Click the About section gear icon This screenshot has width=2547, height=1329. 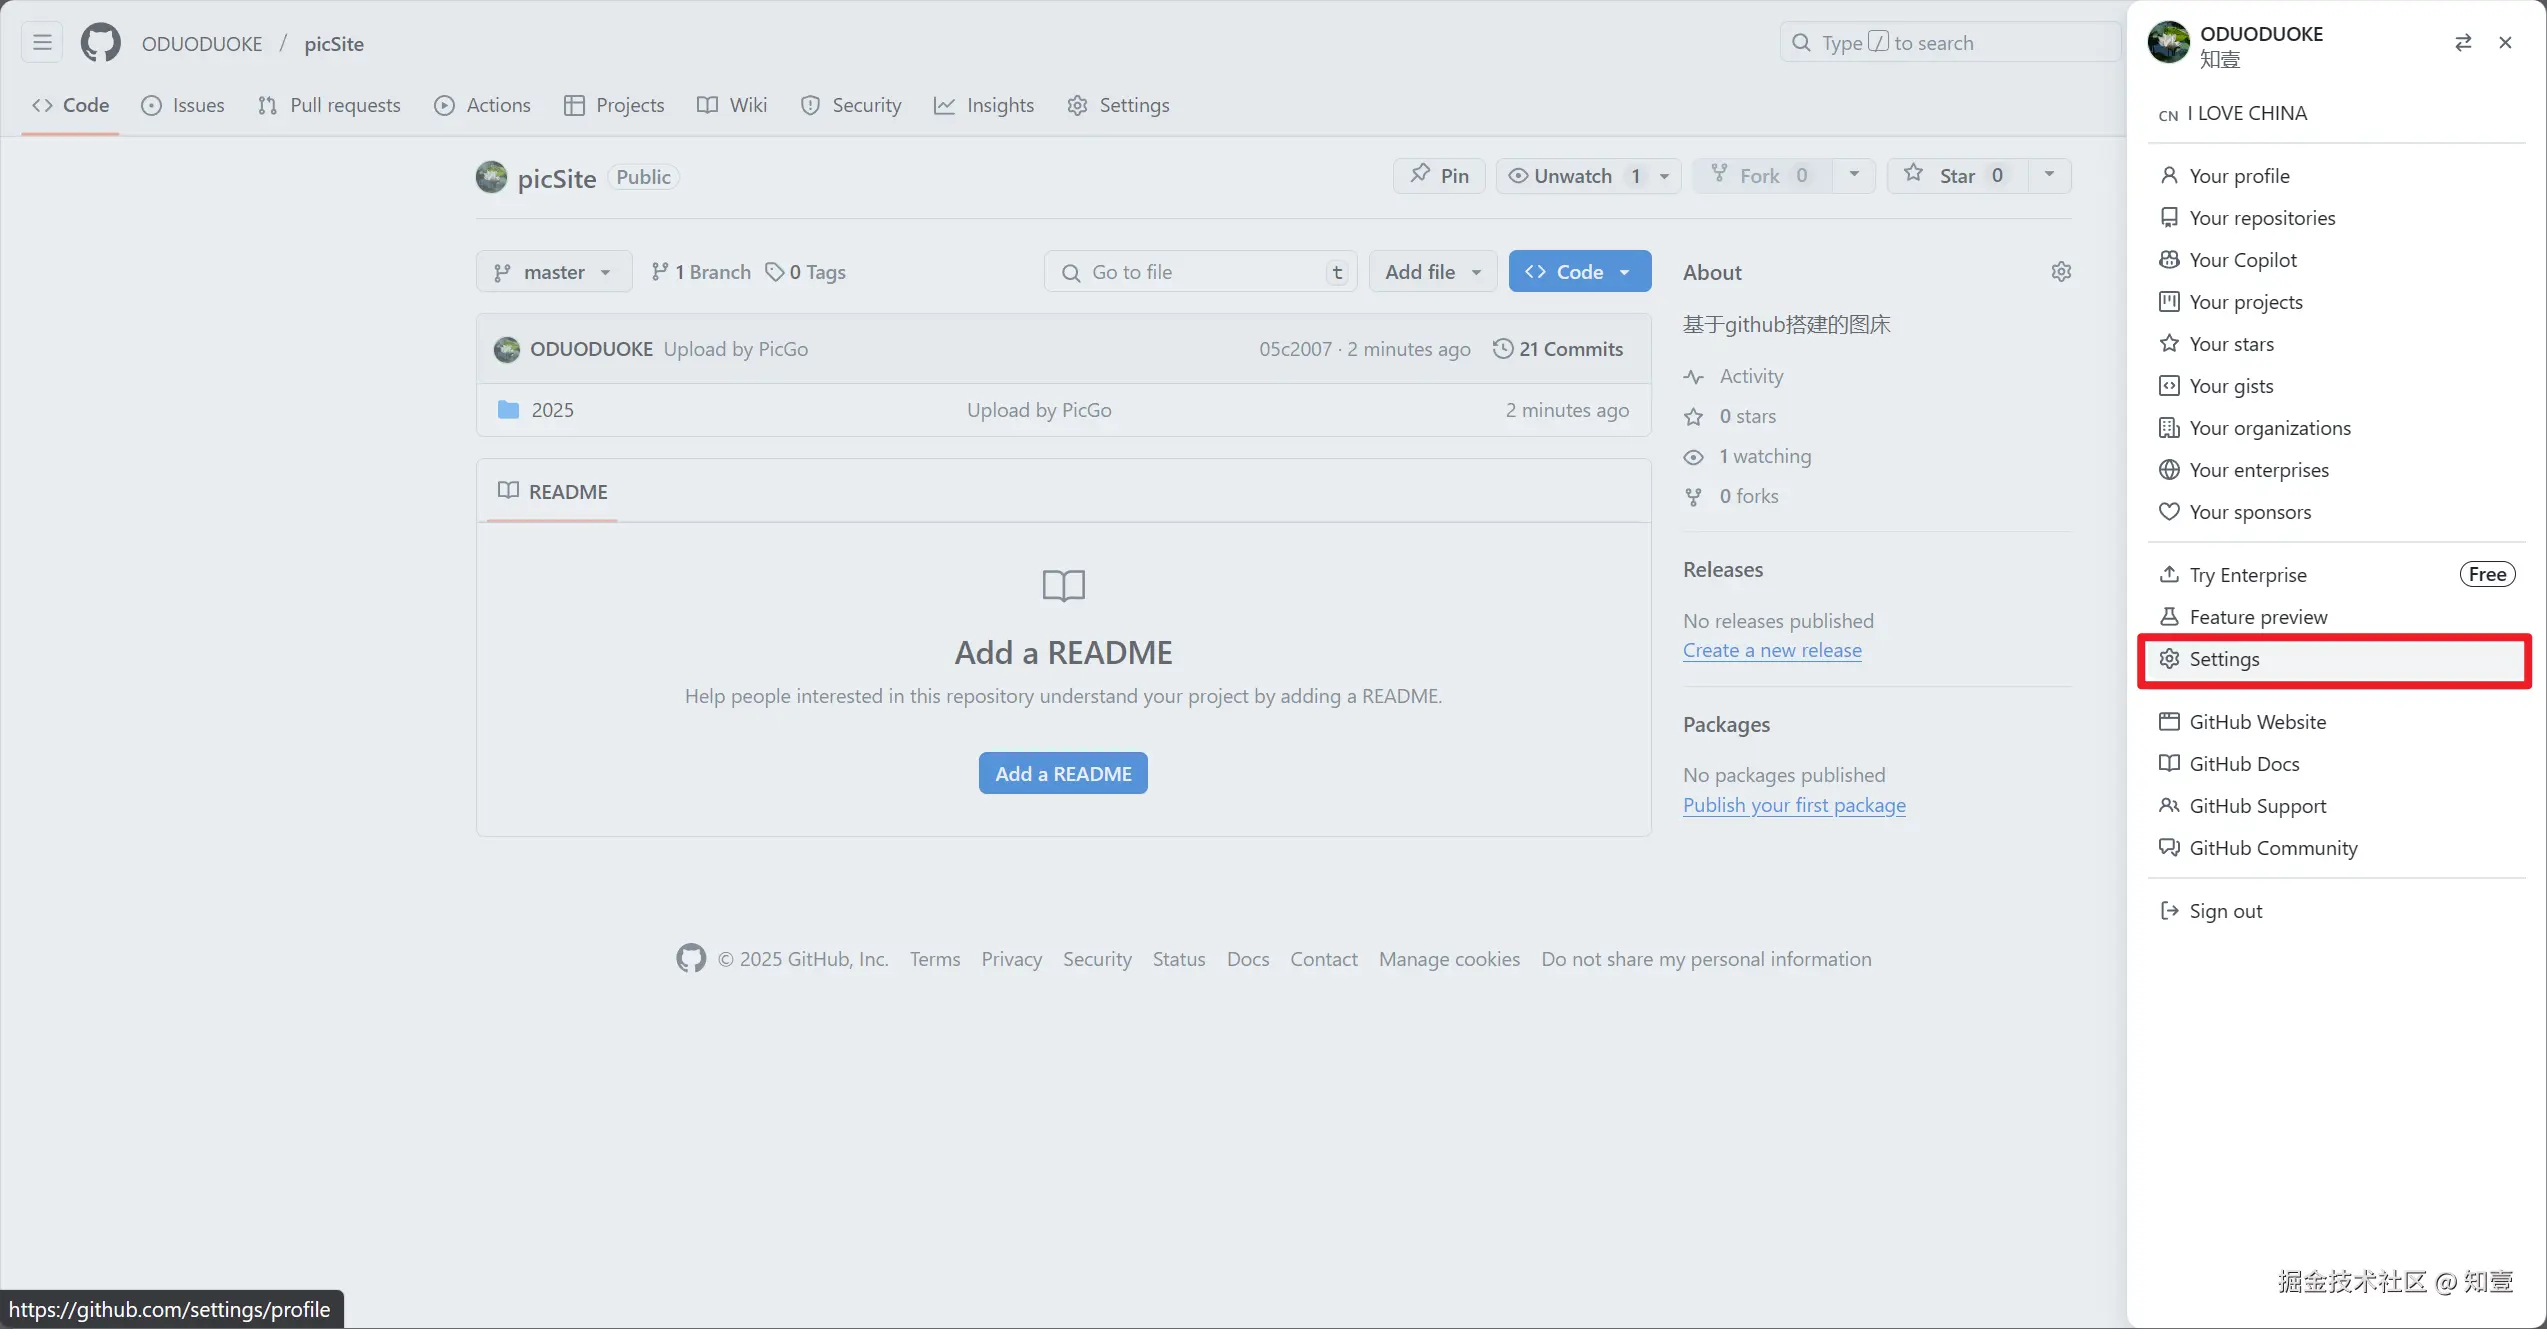click(x=2061, y=272)
